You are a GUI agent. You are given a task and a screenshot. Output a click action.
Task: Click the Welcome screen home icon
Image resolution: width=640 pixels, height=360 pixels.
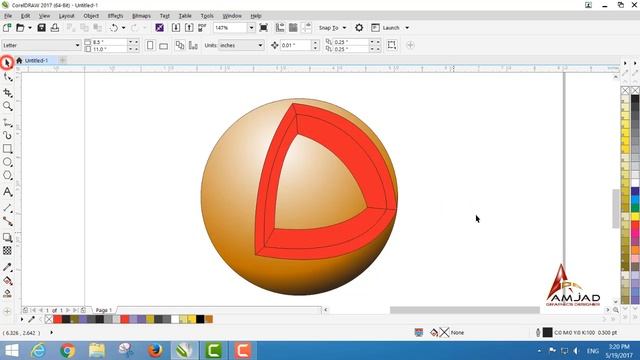[19, 60]
